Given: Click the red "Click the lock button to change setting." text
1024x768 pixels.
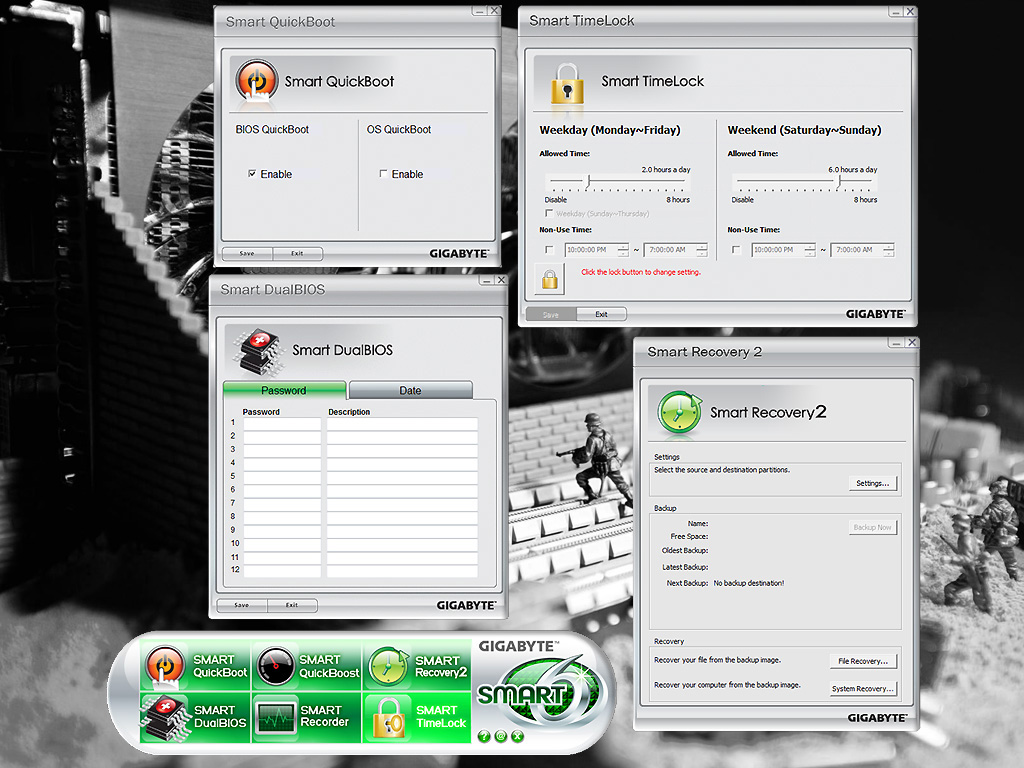Looking at the screenshot, I should (x=641, y=272).
